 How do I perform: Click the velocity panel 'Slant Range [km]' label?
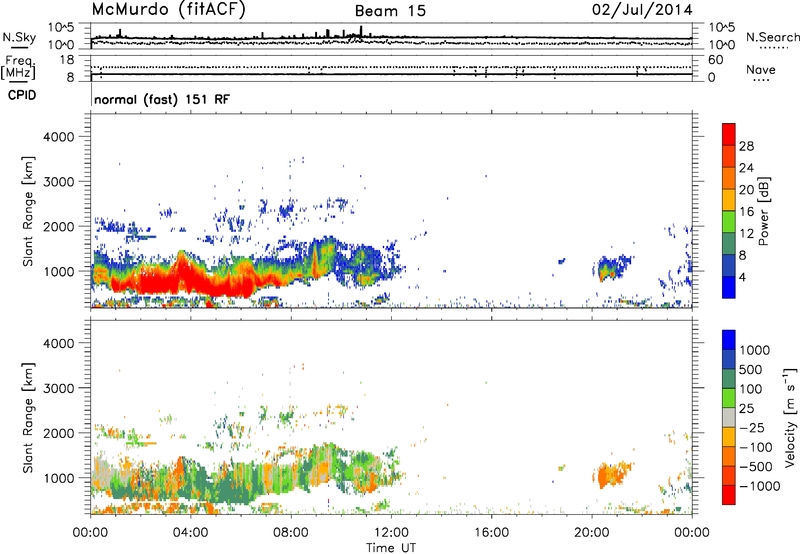click(x=28, y=418)
